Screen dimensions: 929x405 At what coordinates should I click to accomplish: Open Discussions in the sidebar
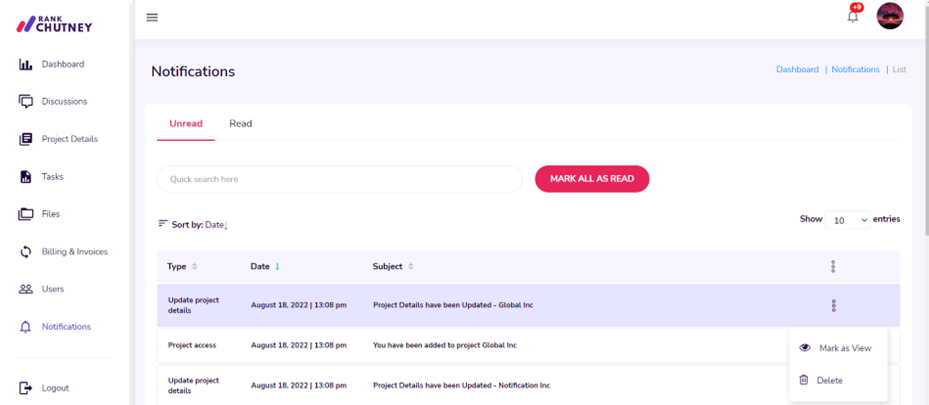click(x=64, y=101)
